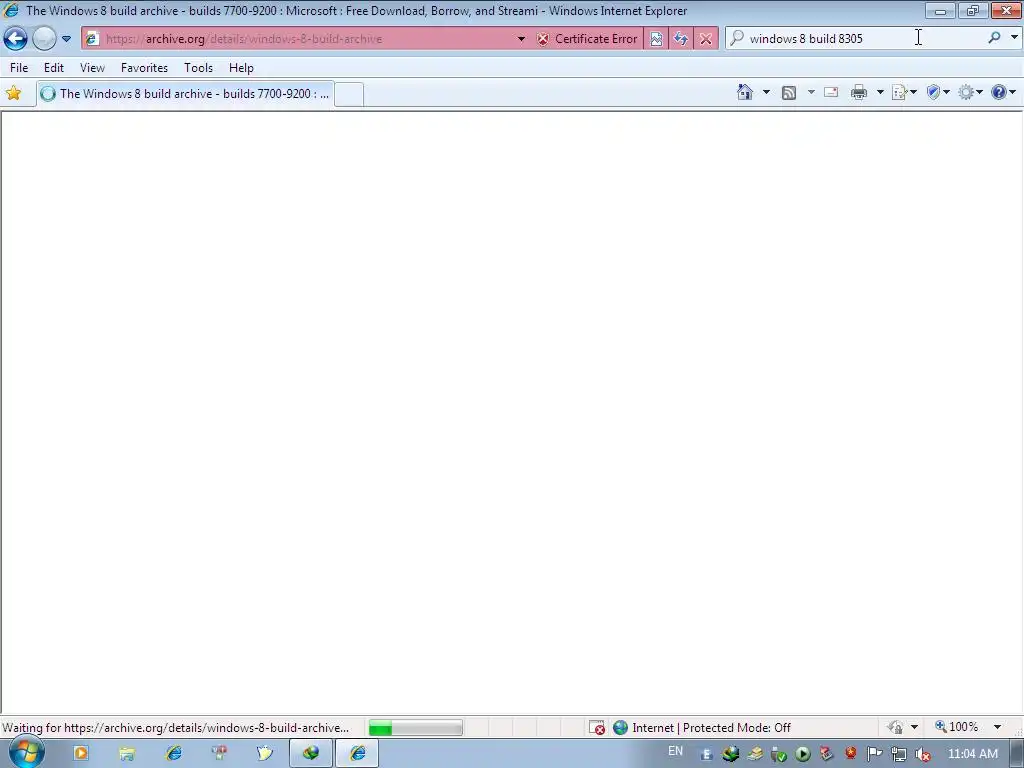Launch pinned Internet Explorer taskbar icon
This screenshot has width=1024, height=768.
click(174, 753)
